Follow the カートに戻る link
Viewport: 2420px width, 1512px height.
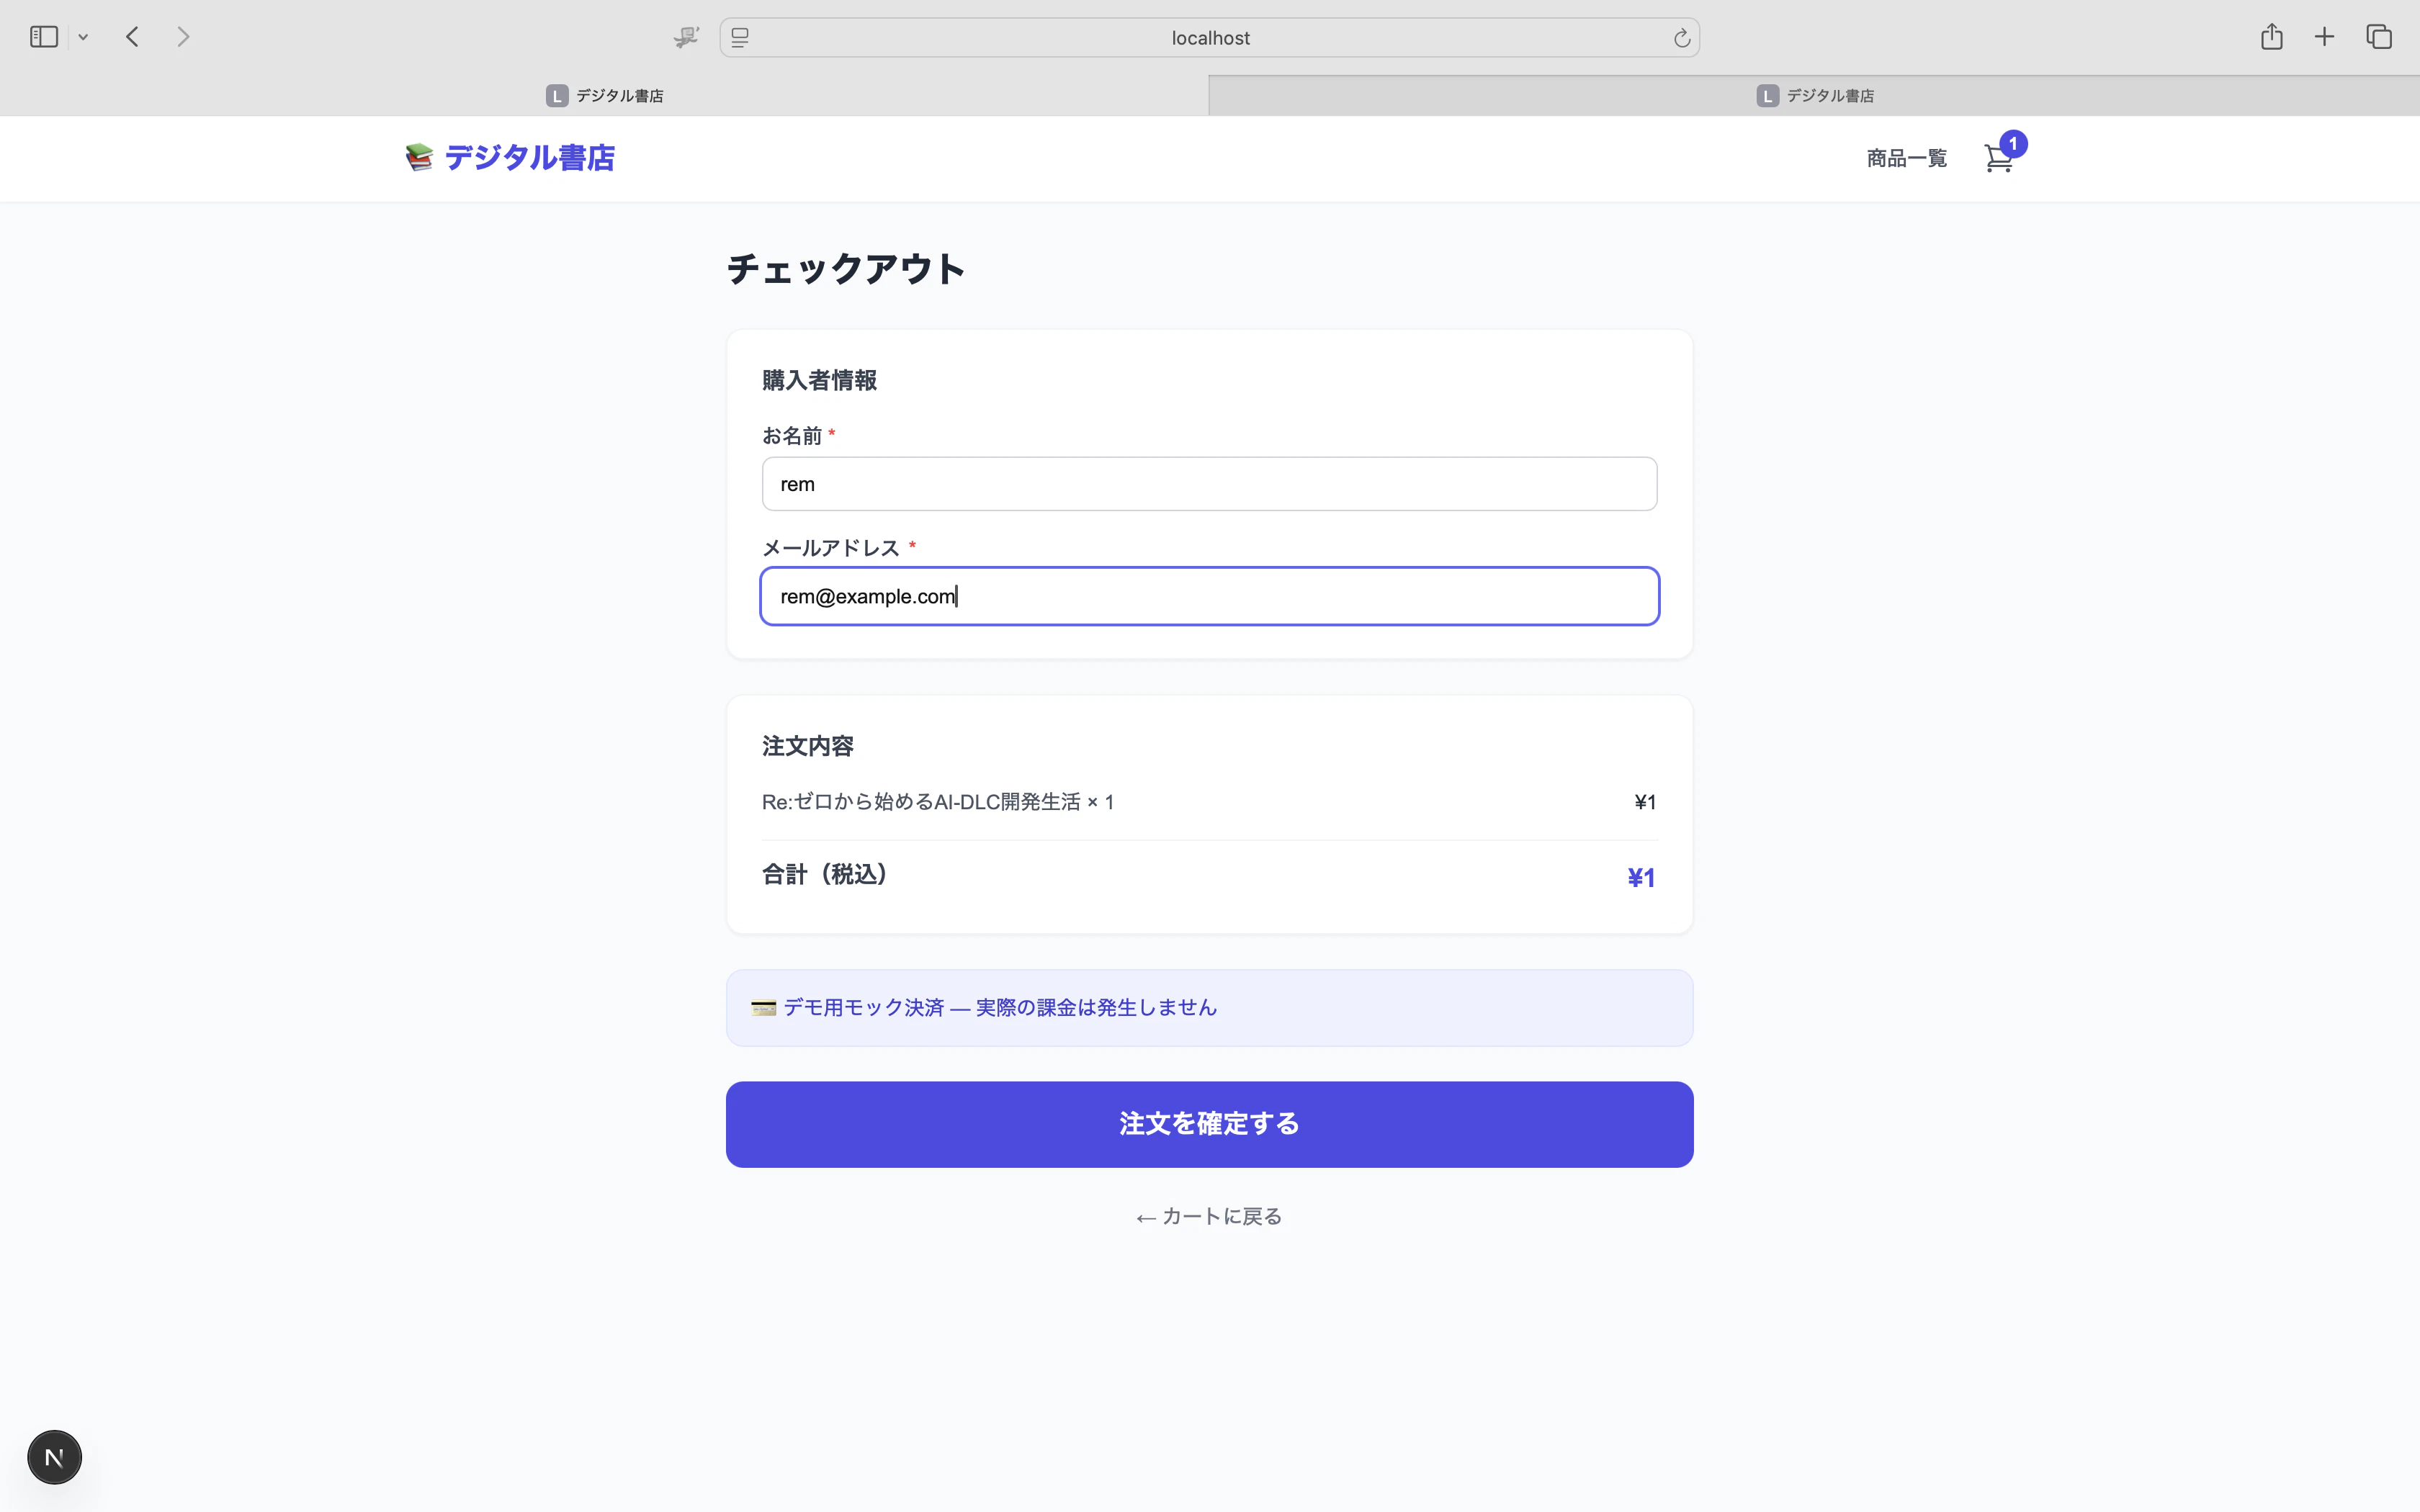point(1209,1216)
